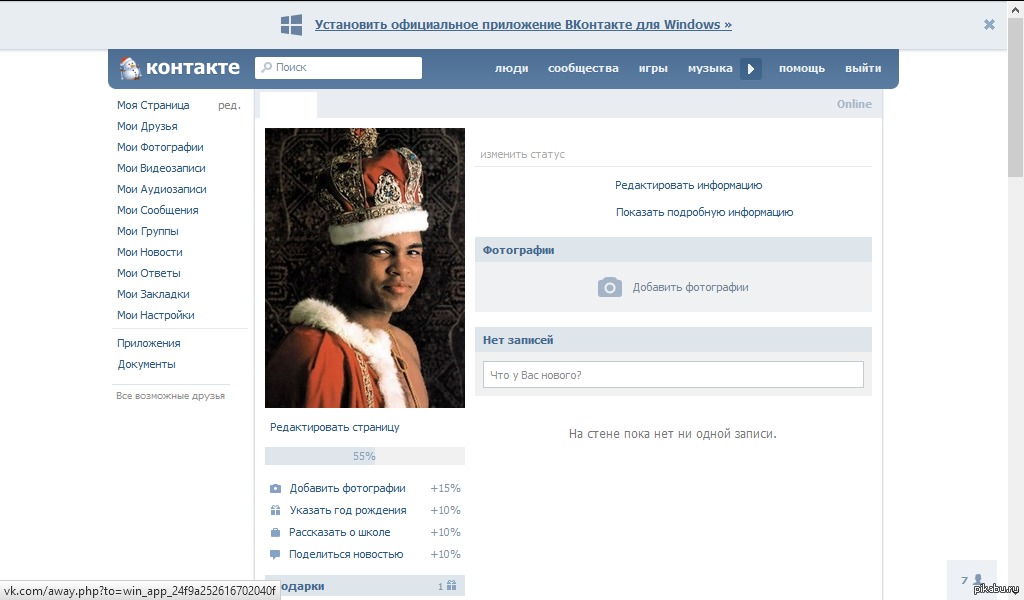The image size is (1024, 600).
Task: Click the VK snowman logo
Action: tap(130, 68)
